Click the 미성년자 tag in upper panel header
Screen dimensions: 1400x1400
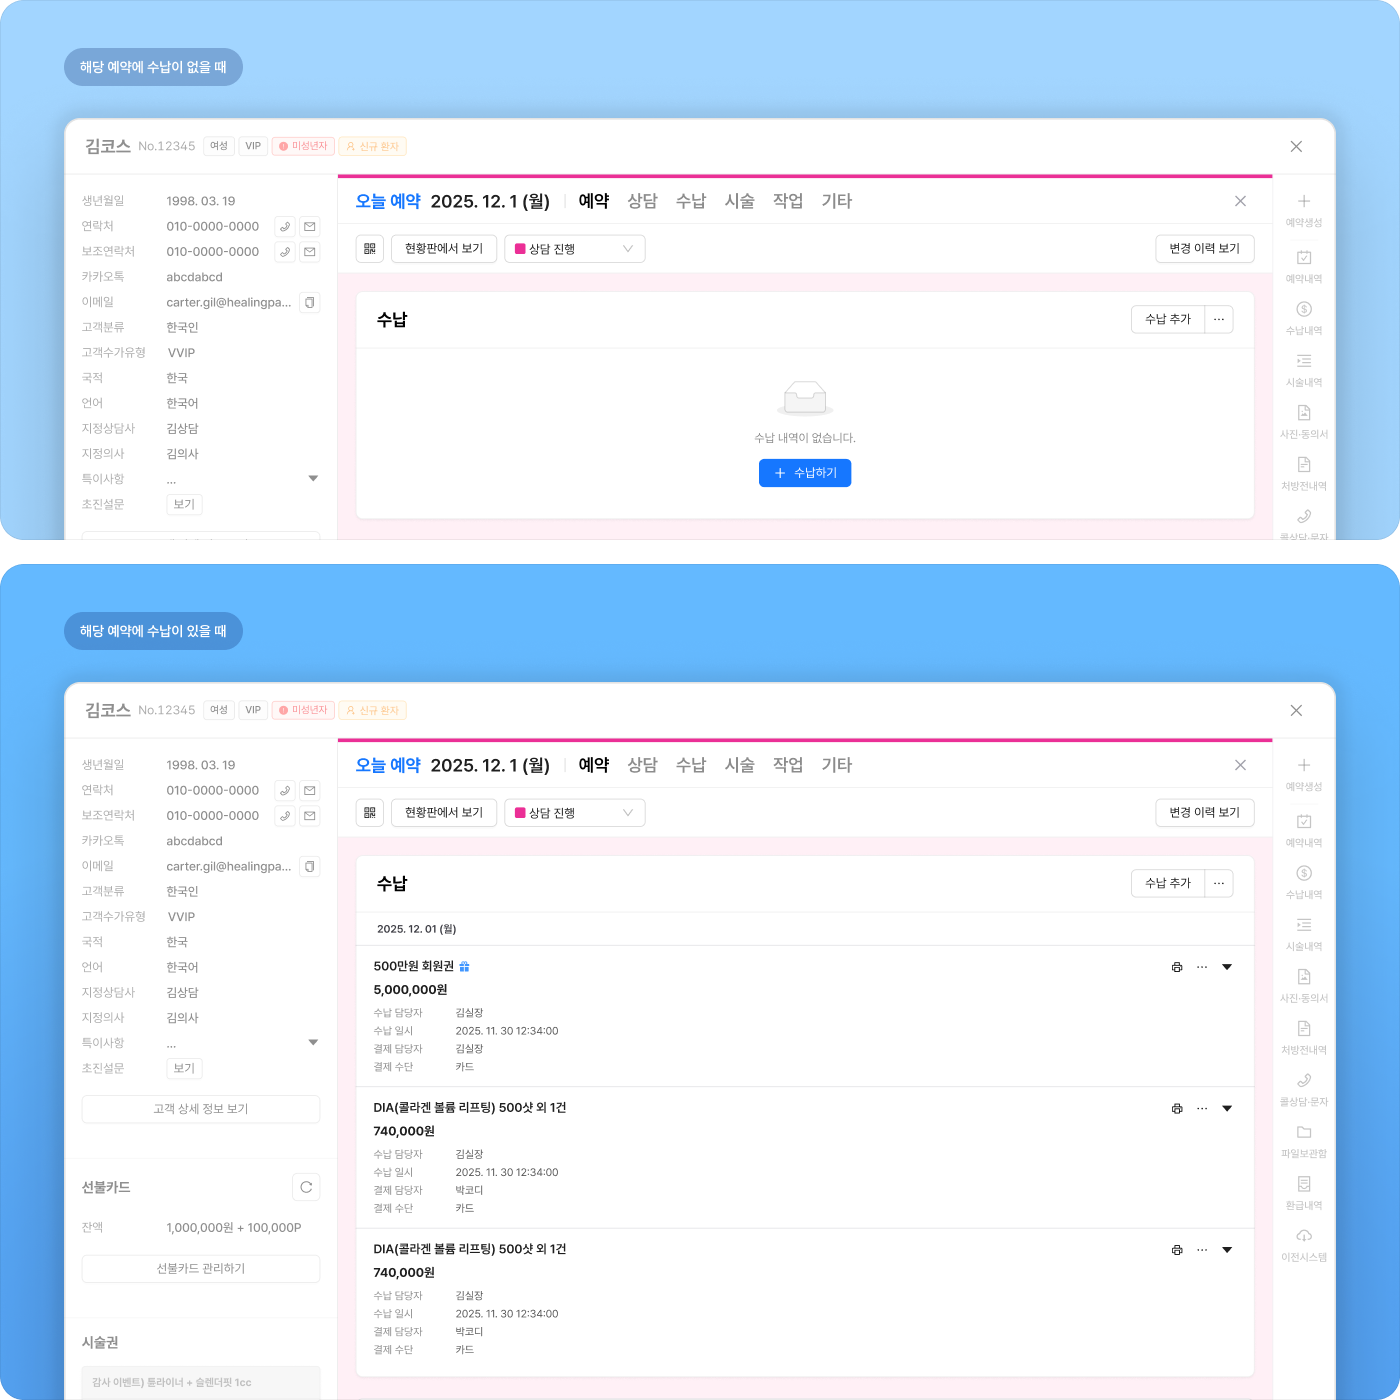[x=303, y=146]
